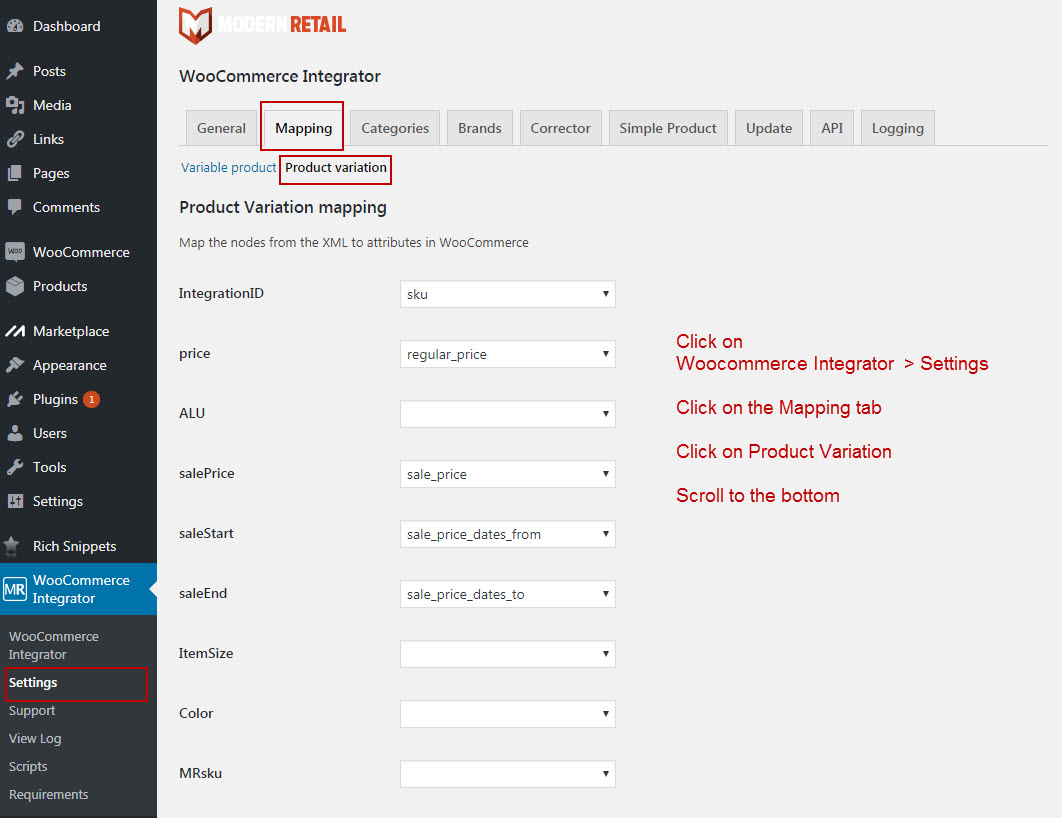
Task: Open the Requirements submenu link
Action: pyautogui.click(x=48, y=794)
